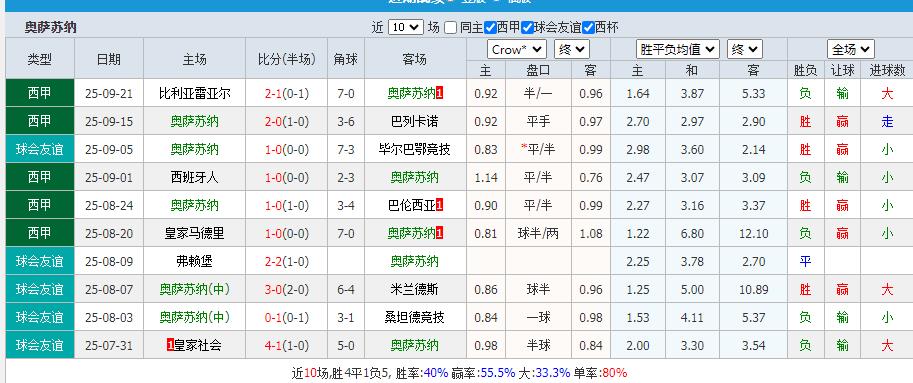Click the 4-1(1-0) score on 25-07-31
913x383 pixels.
(x=286, y=345)
